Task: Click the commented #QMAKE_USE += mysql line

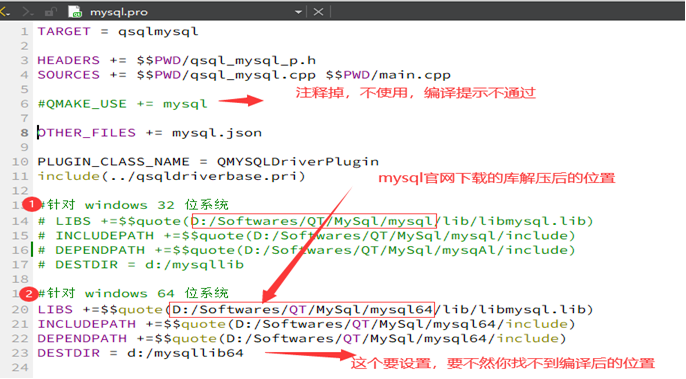Action: [x=122, y=104]
